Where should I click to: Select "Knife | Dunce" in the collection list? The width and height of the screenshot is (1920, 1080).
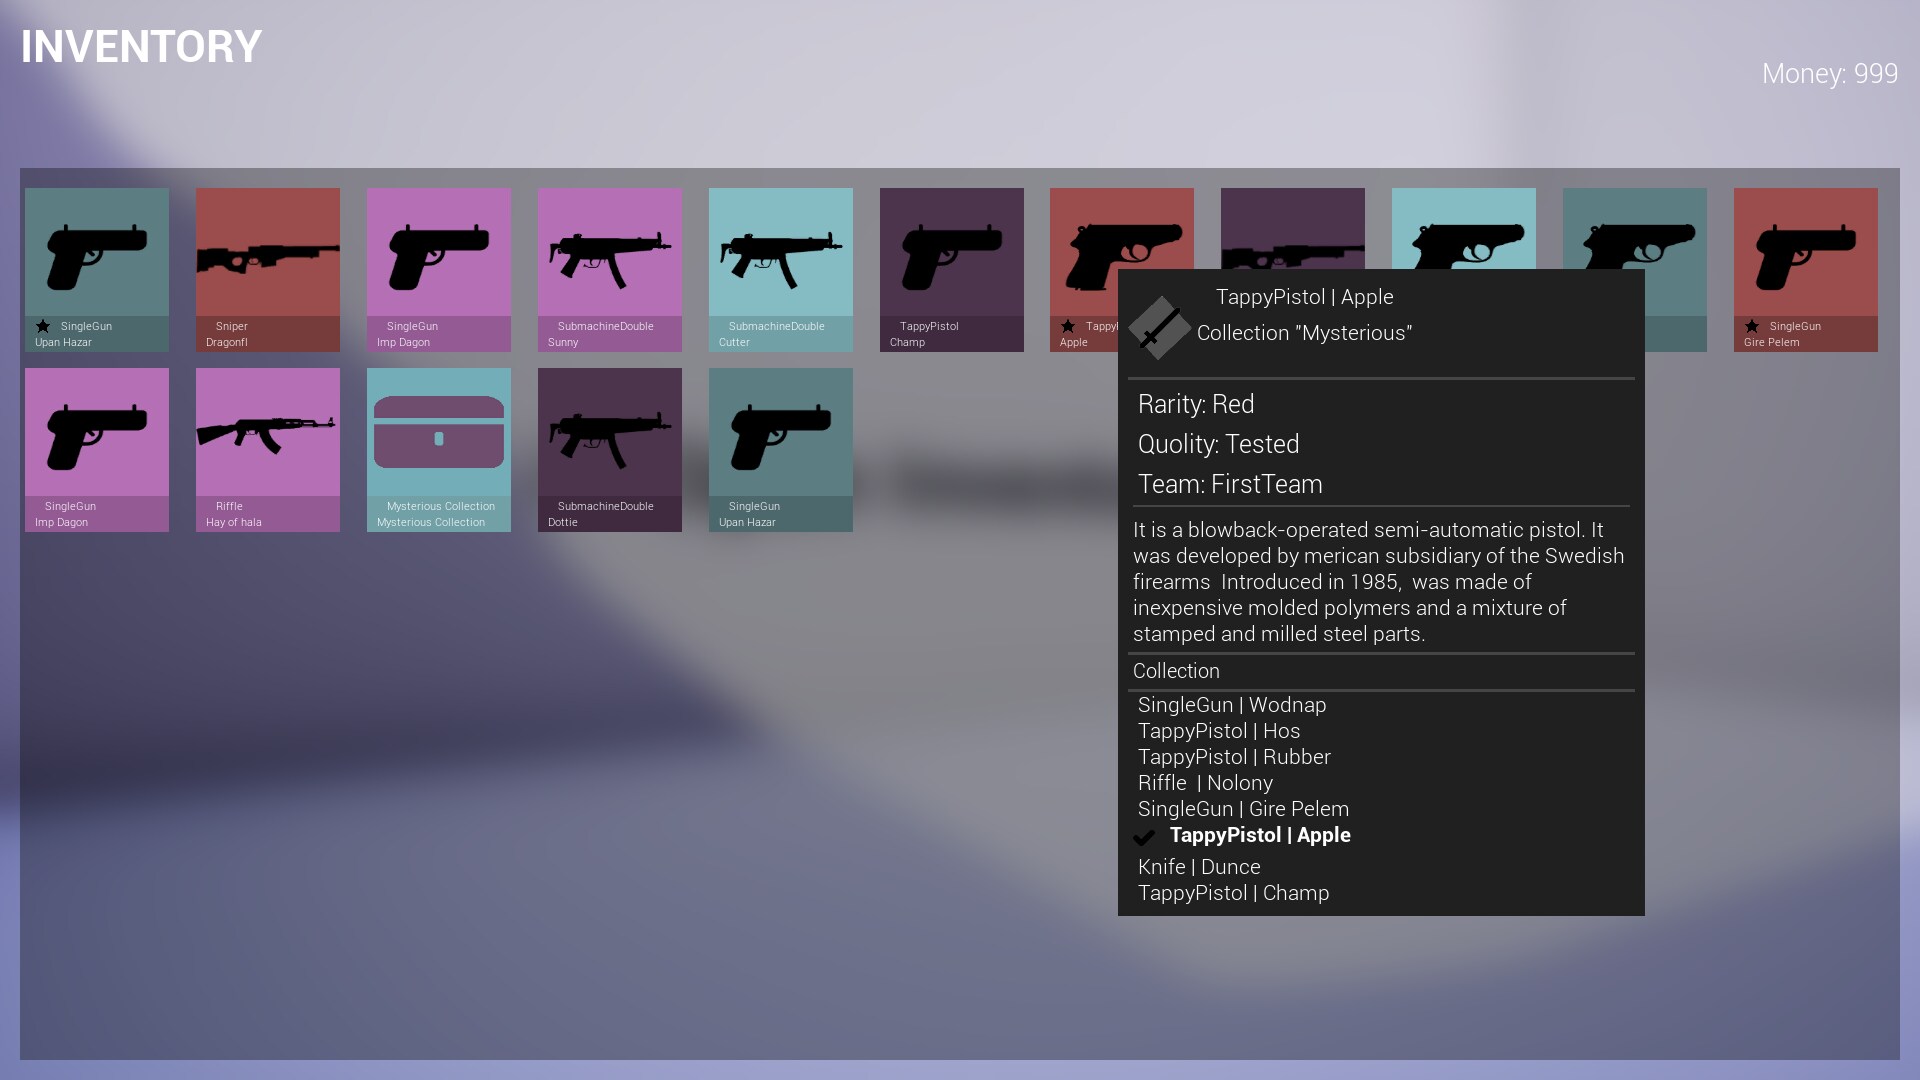(1198, 866)
